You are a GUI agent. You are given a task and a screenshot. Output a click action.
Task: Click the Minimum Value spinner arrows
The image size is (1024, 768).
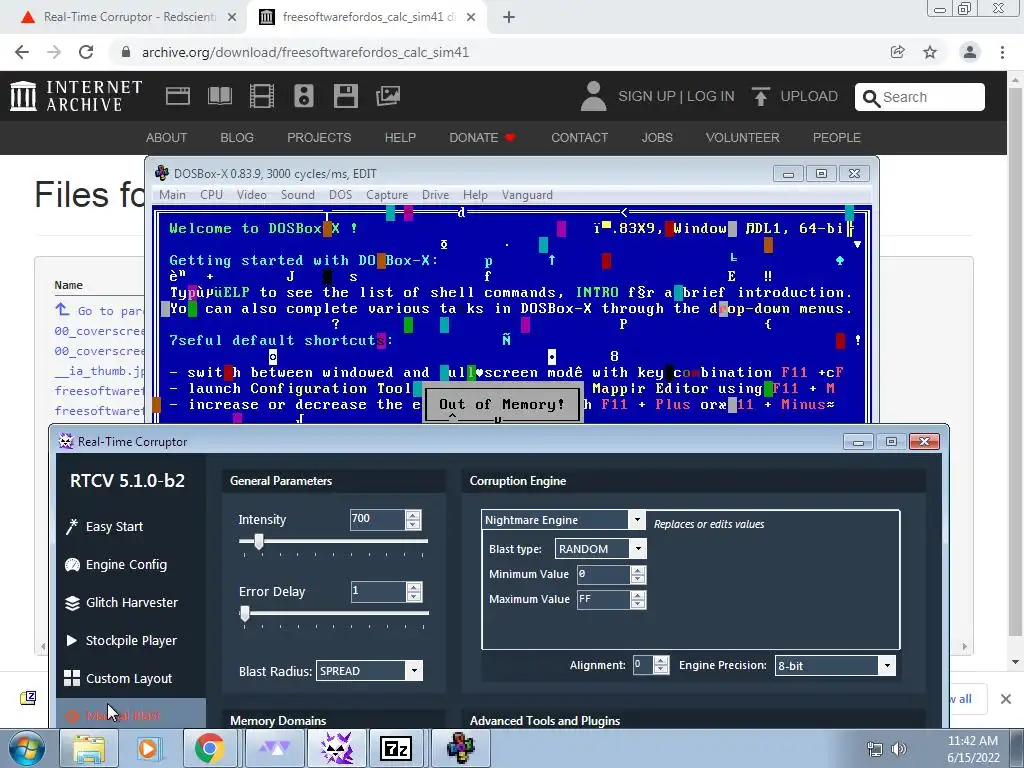(x=638, y=575)
